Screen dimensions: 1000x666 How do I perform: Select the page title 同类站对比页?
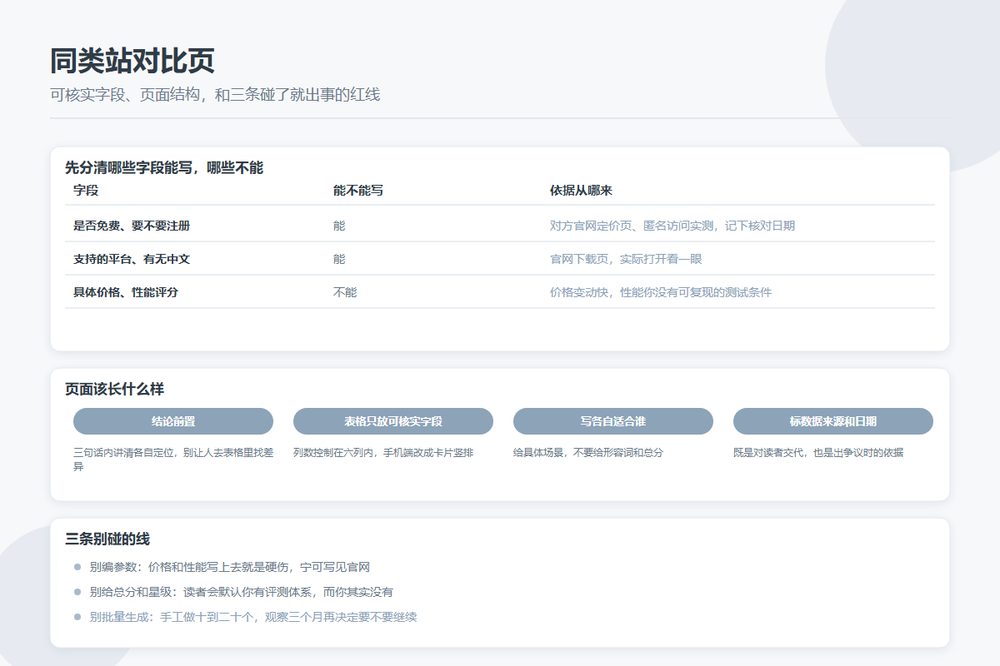pyautogui.click(x=132, y=61)
